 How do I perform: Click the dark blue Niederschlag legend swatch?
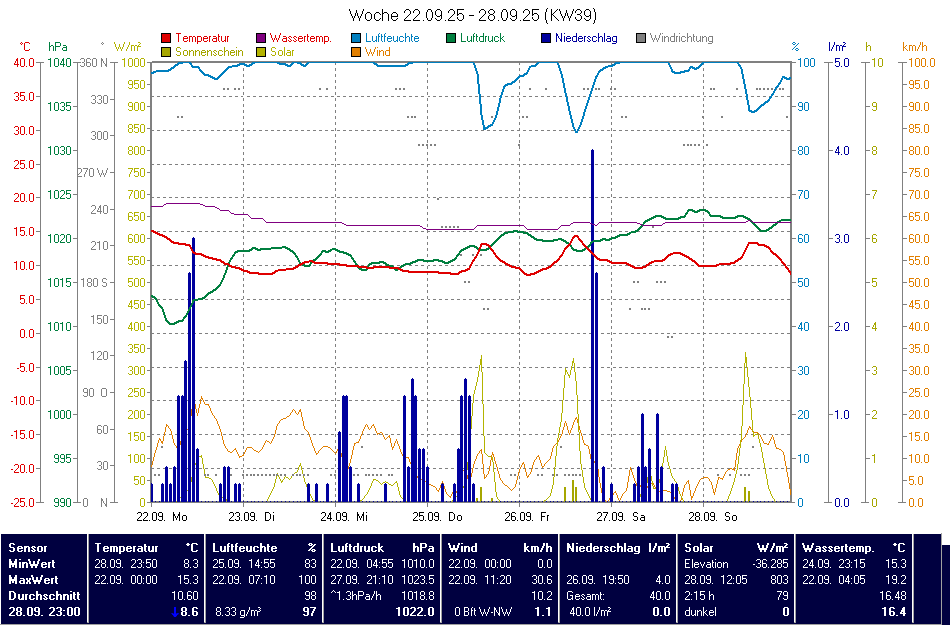point(546,38)
